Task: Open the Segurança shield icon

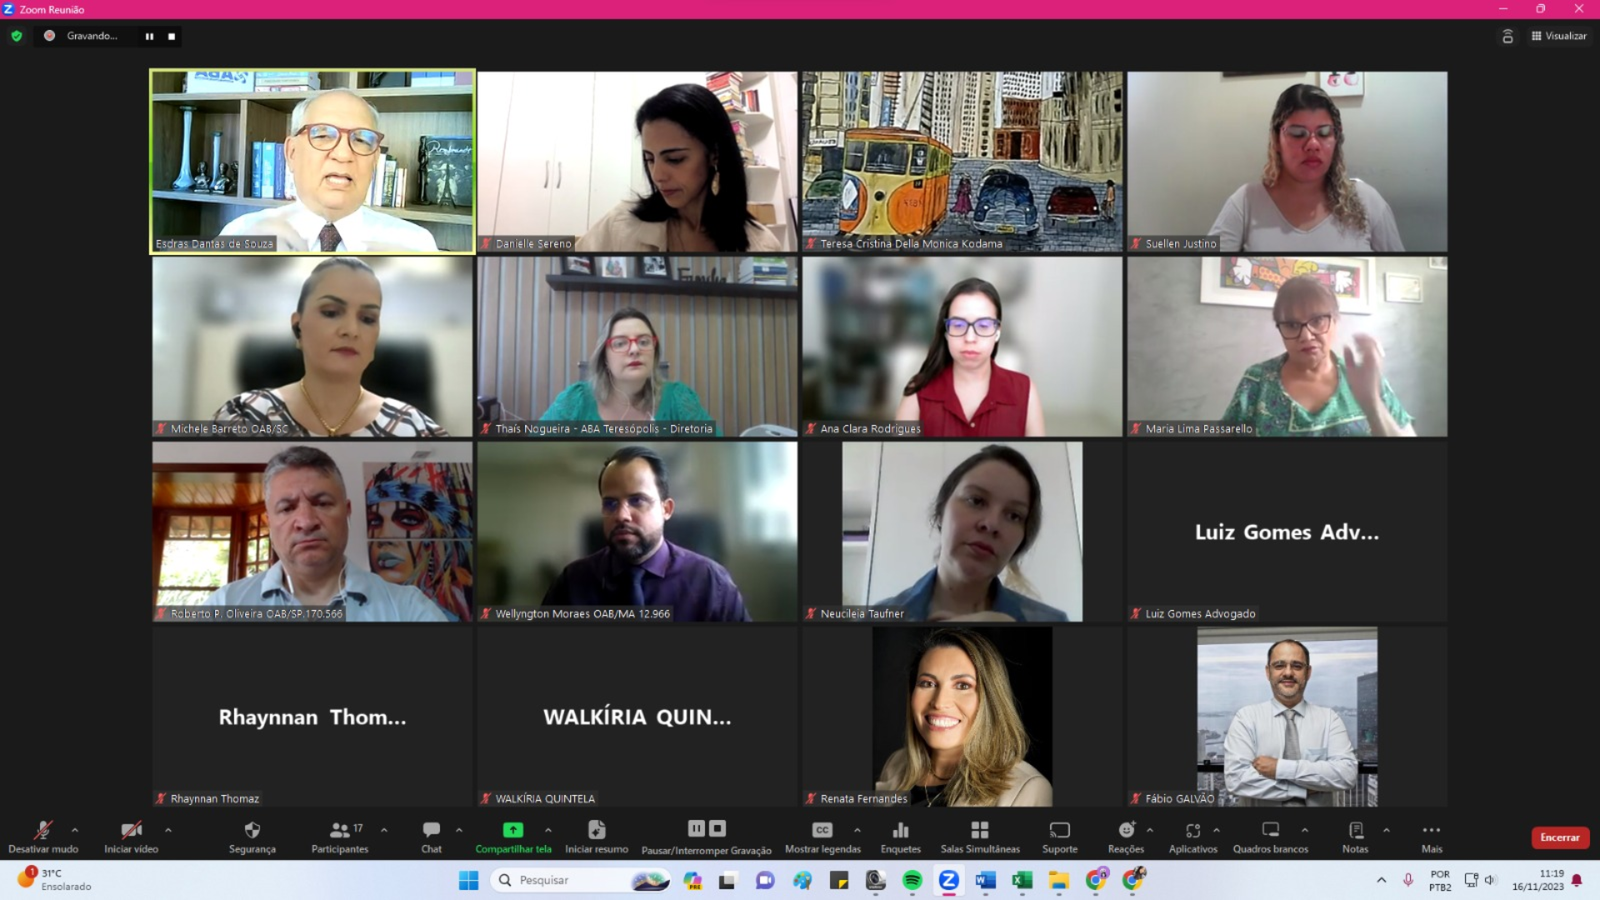Action: [252, 836]
